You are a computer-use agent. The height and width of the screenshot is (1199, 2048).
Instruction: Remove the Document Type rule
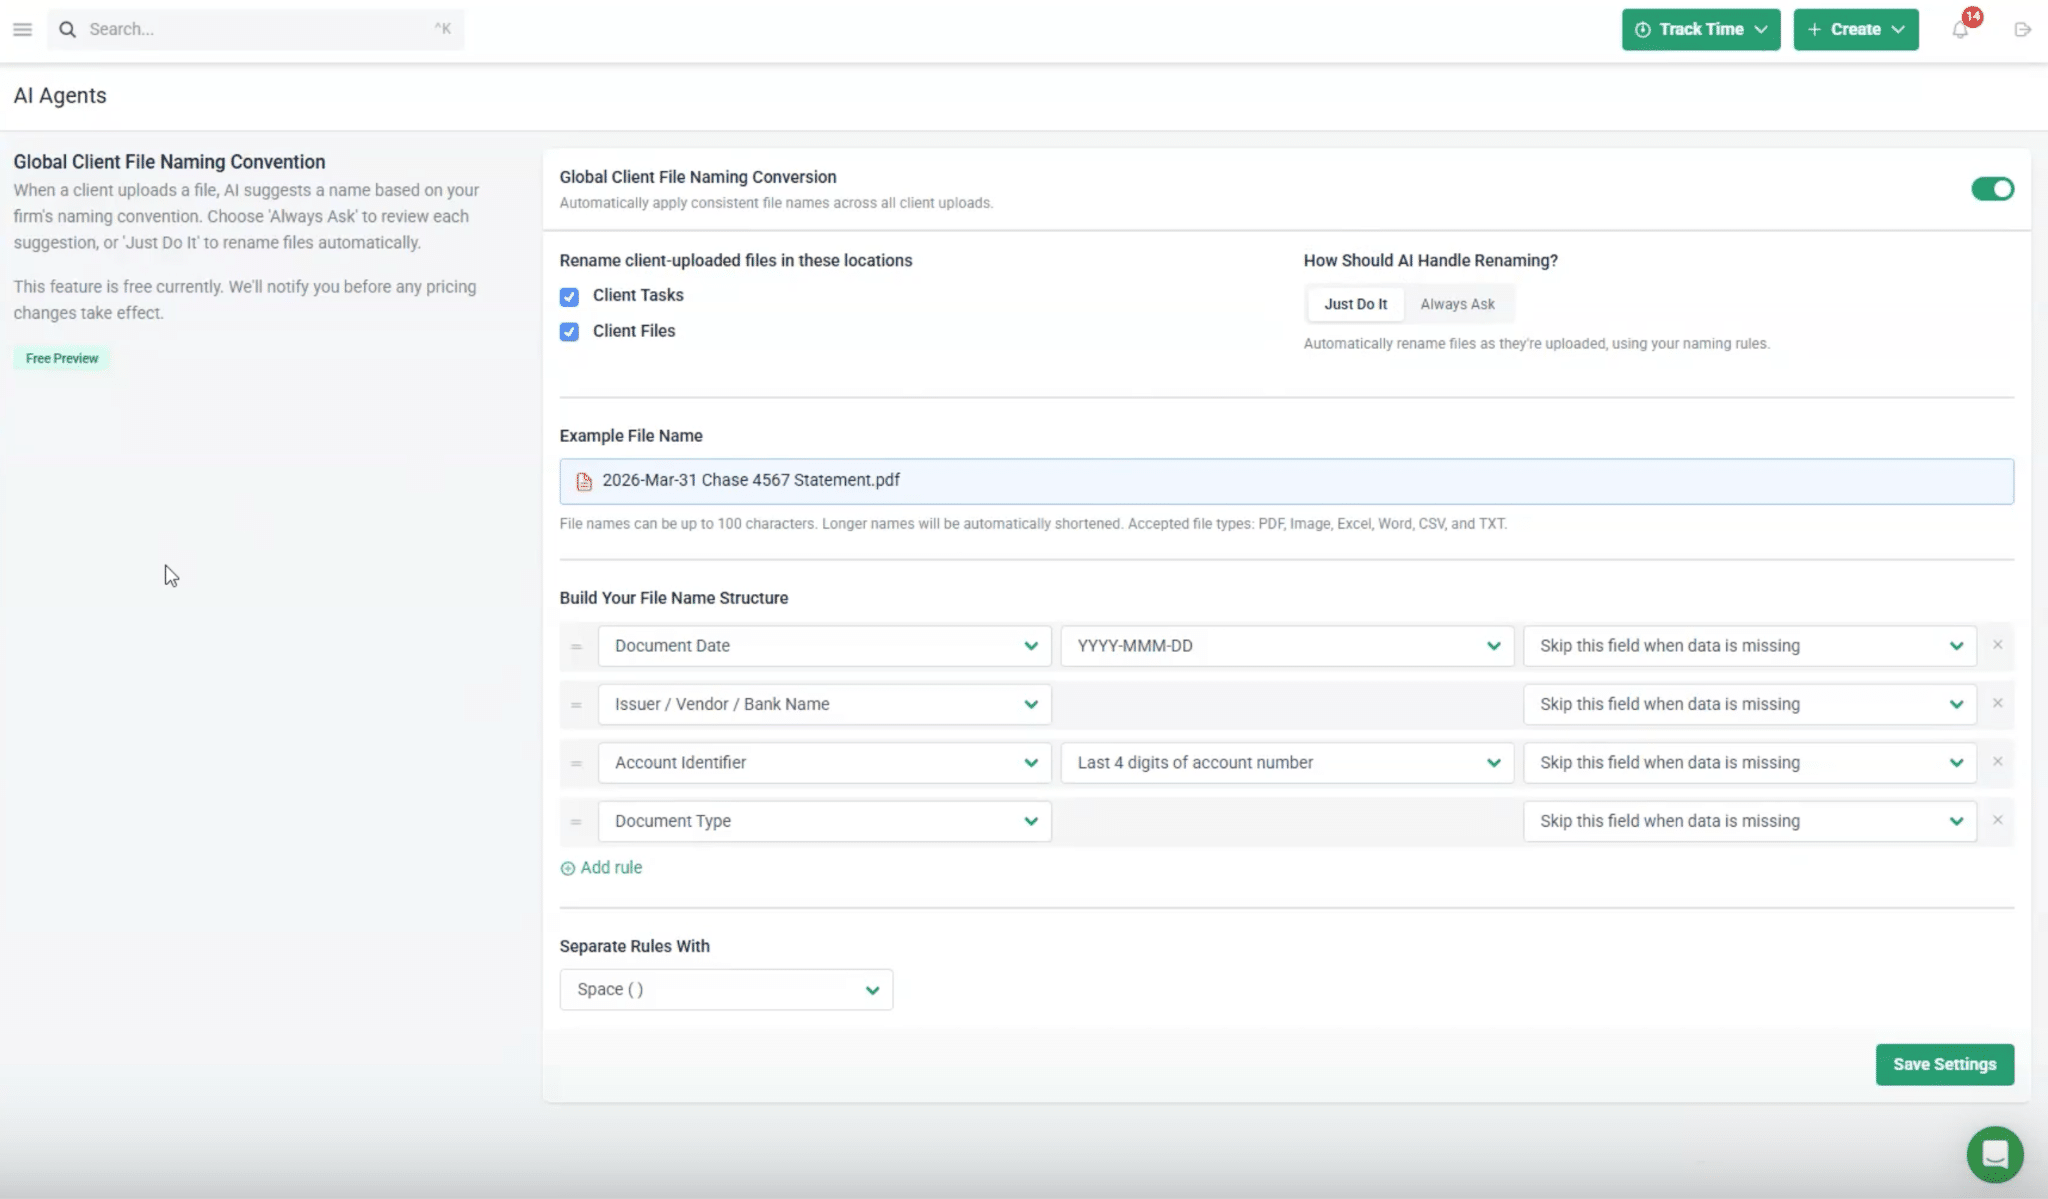pyautogui.click(x=1997, y=820)
